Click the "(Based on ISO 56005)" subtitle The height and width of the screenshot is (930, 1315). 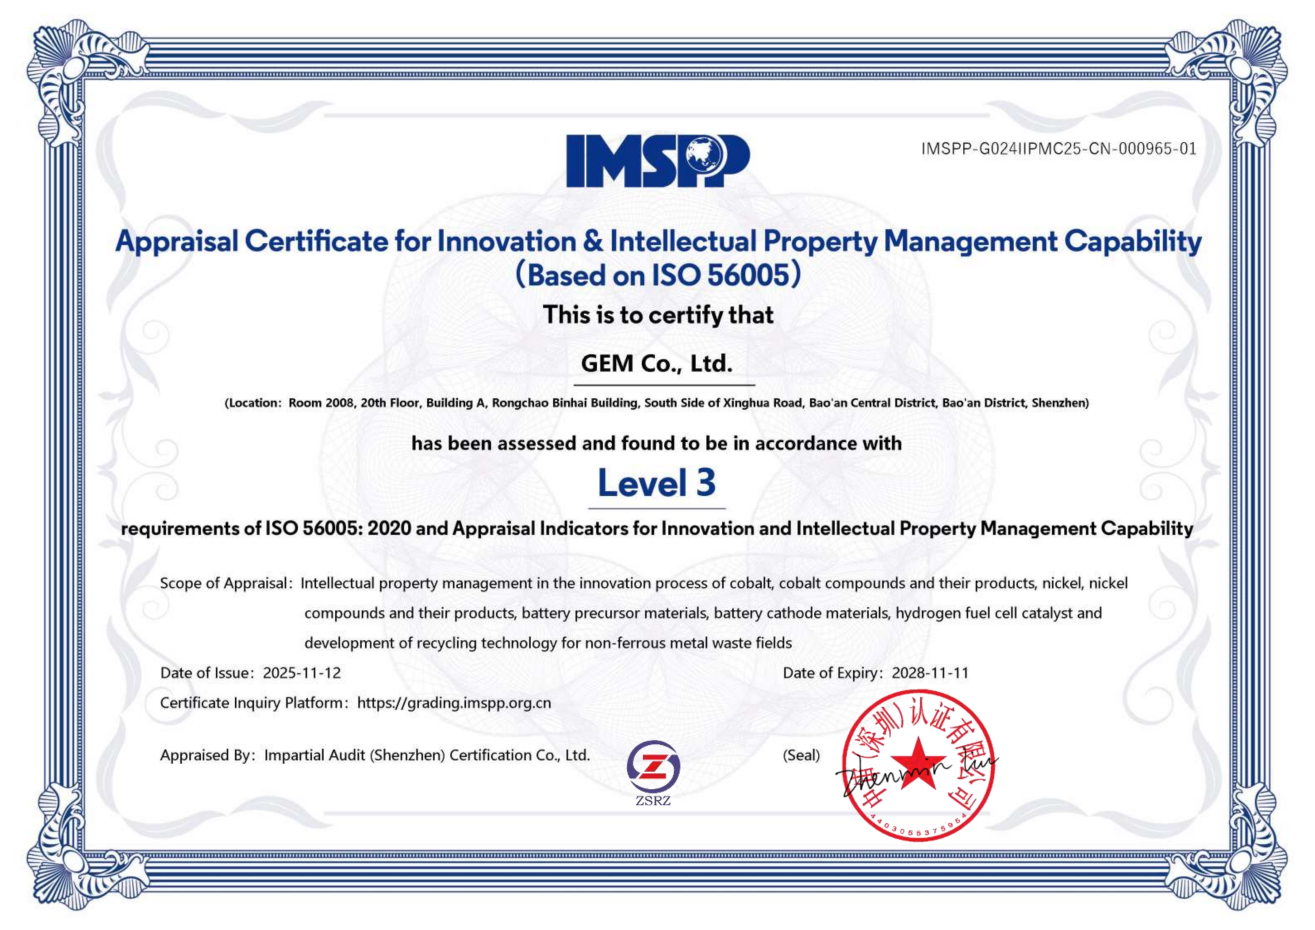click(x=657, y=275)
